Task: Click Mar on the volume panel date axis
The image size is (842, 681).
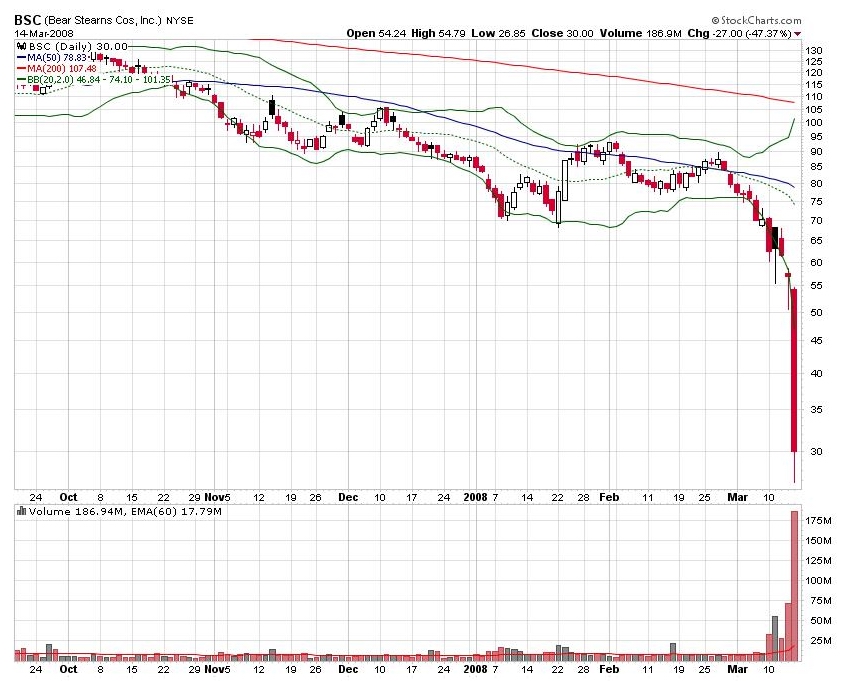Action: (737, 669)
